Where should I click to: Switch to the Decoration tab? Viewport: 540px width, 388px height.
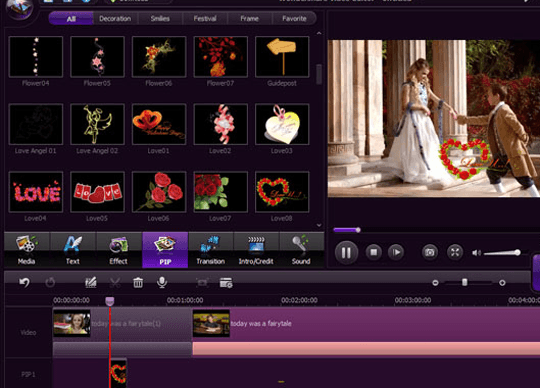click(115, 19)
